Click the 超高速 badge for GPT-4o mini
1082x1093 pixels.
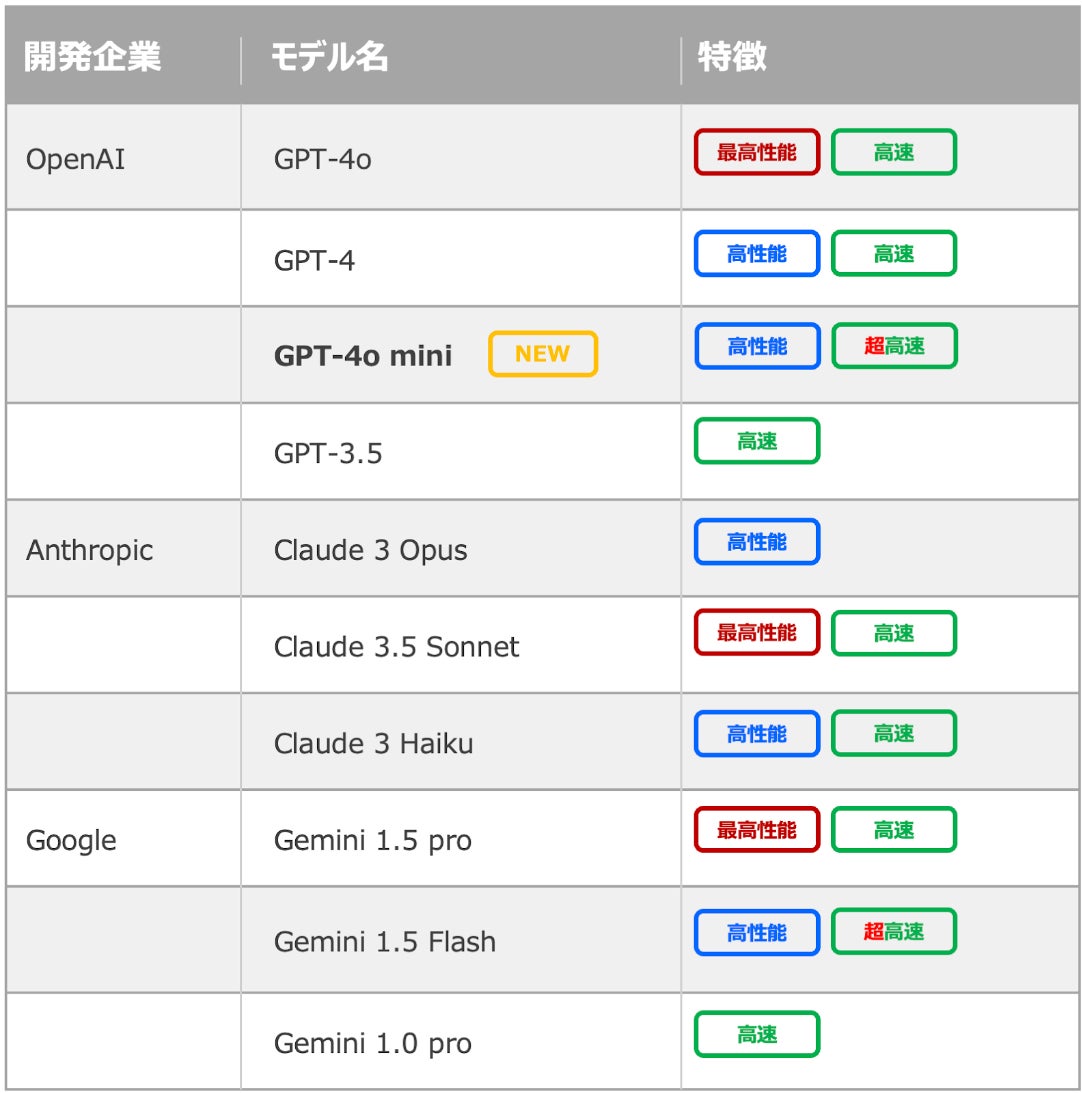(894, 346)
